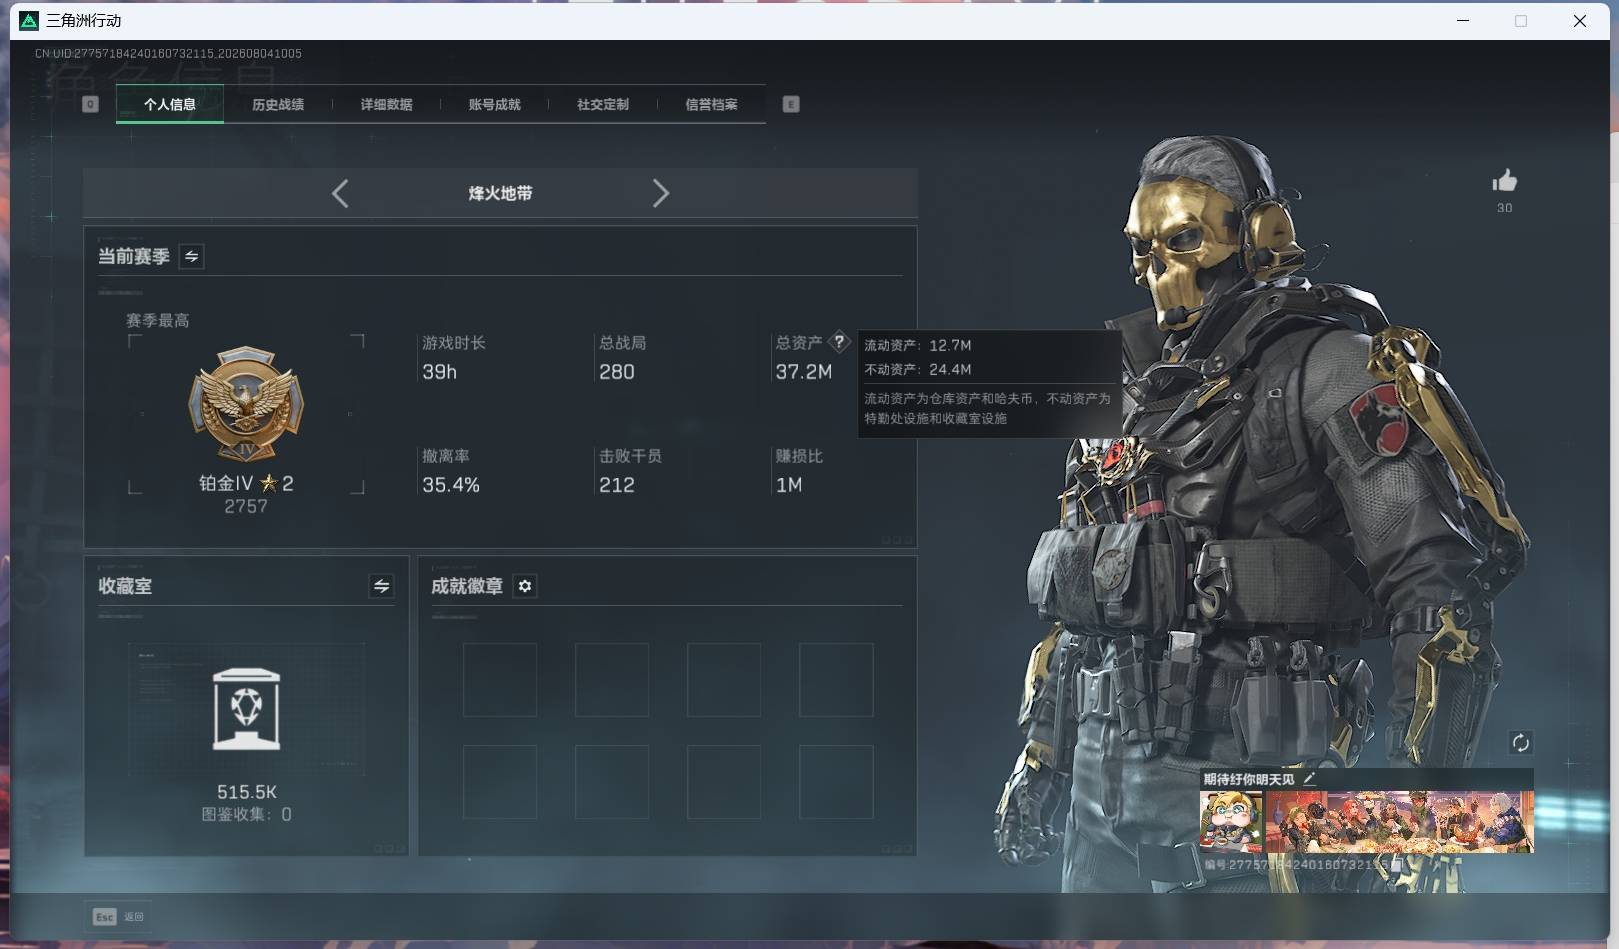Image resolution: width=1619 pixels, height=949 pixels.
Task: Click the 图鉴收集 count text
Action: [247, 815]
